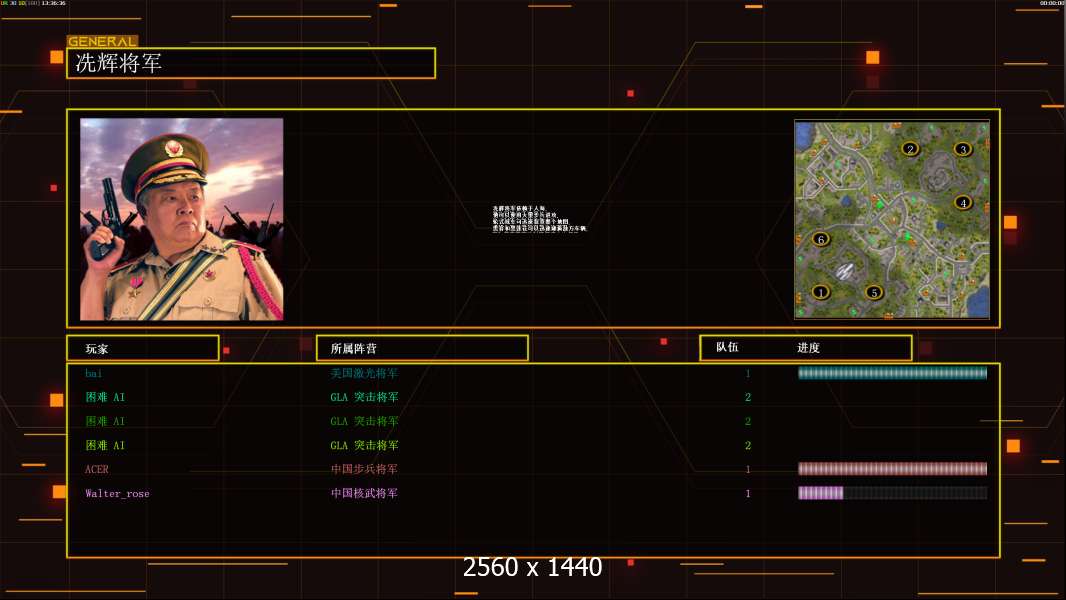This screenshot has height=600, width=1066.
Task: Click faction 中国核武将军
Action: 364,493
